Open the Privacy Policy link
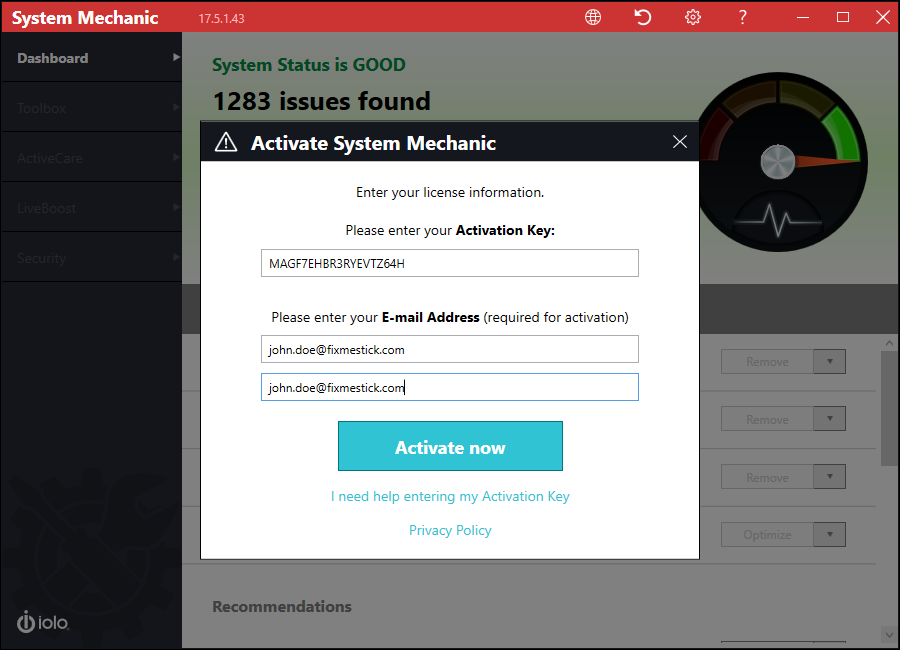Viewport: 900px width, 650px height. pos(450,530)
